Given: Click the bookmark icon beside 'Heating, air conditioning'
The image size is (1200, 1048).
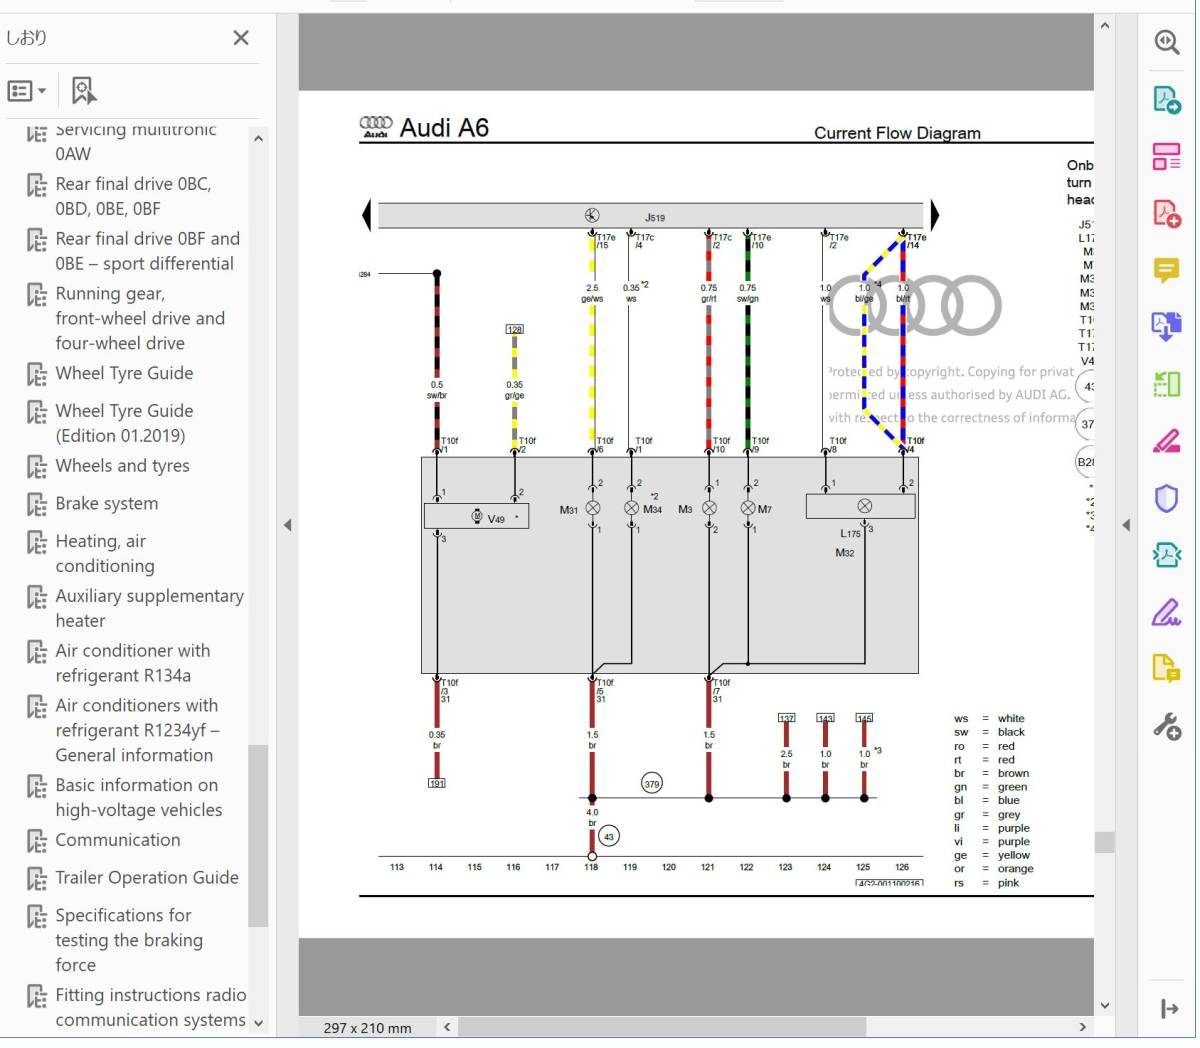Looking at the screenshot, I should click(37, 542).
